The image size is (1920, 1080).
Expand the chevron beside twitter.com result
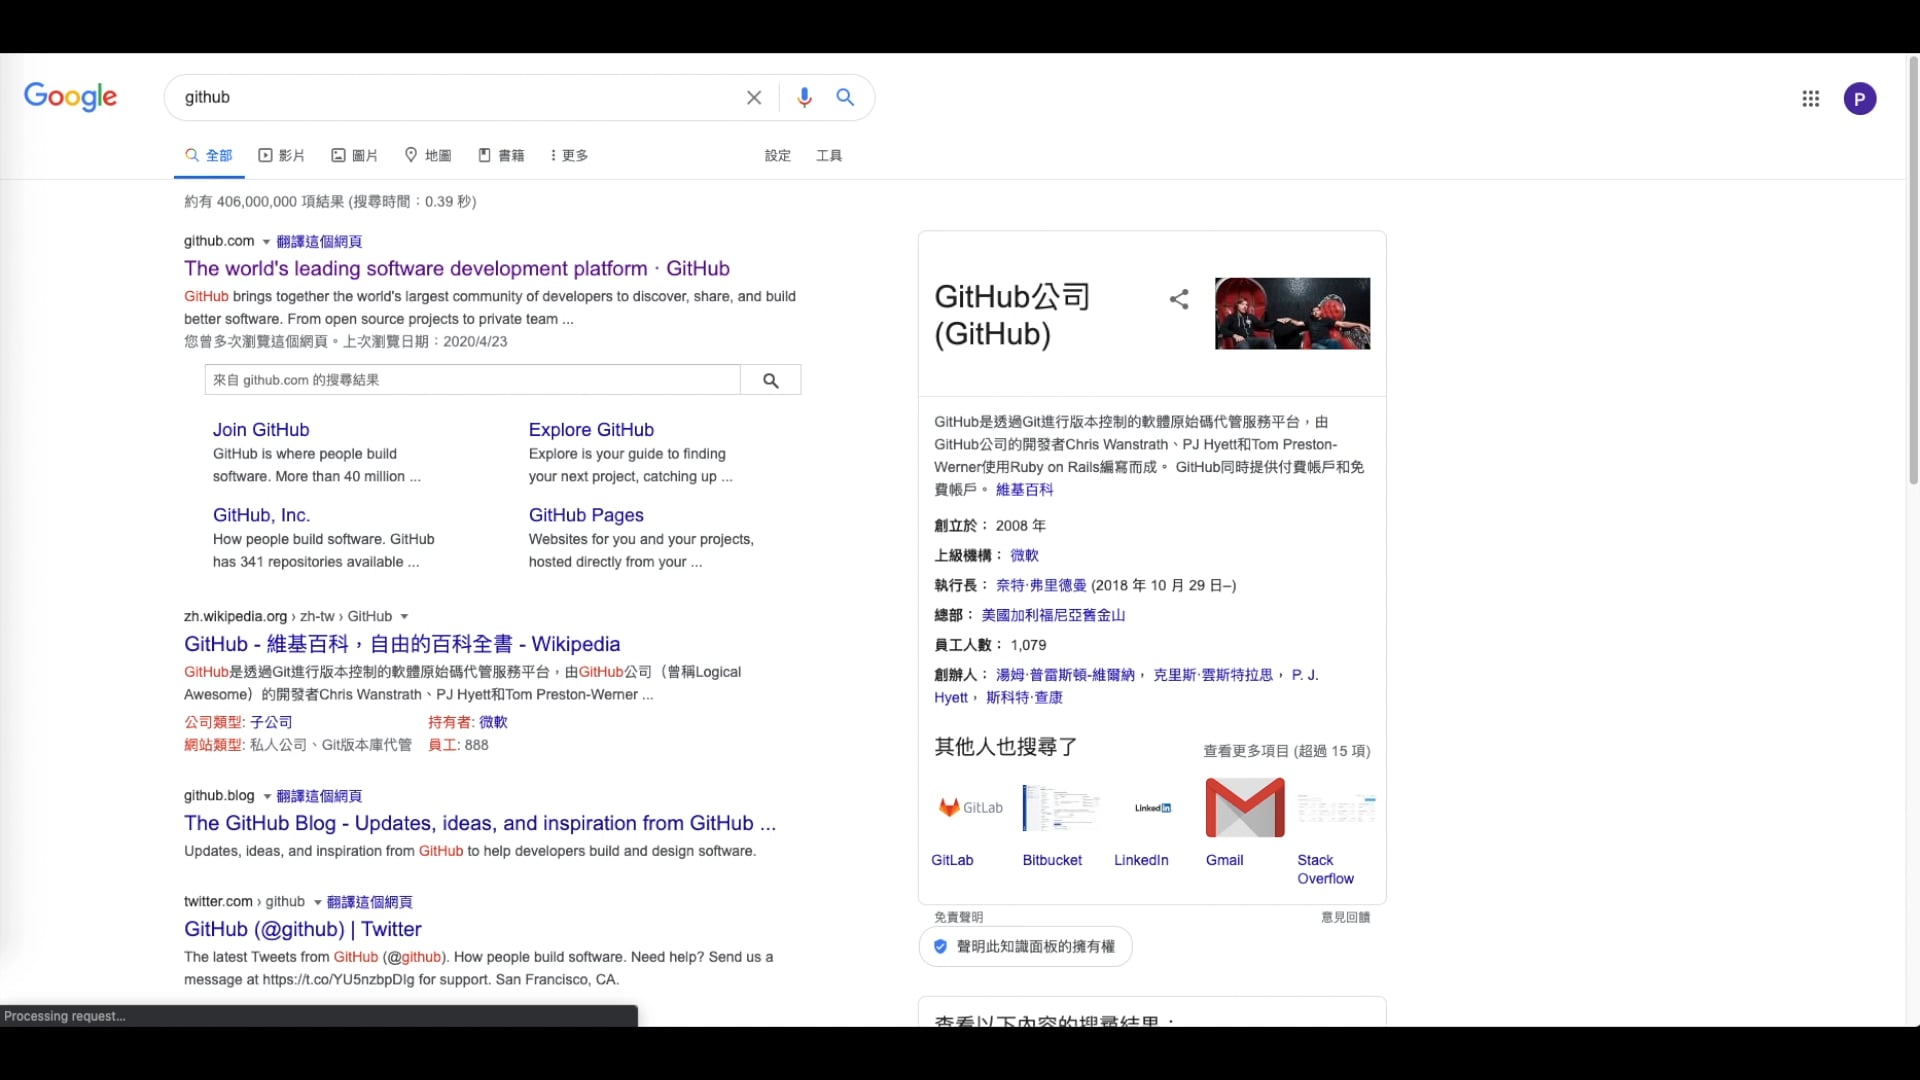tap(316, 901)
